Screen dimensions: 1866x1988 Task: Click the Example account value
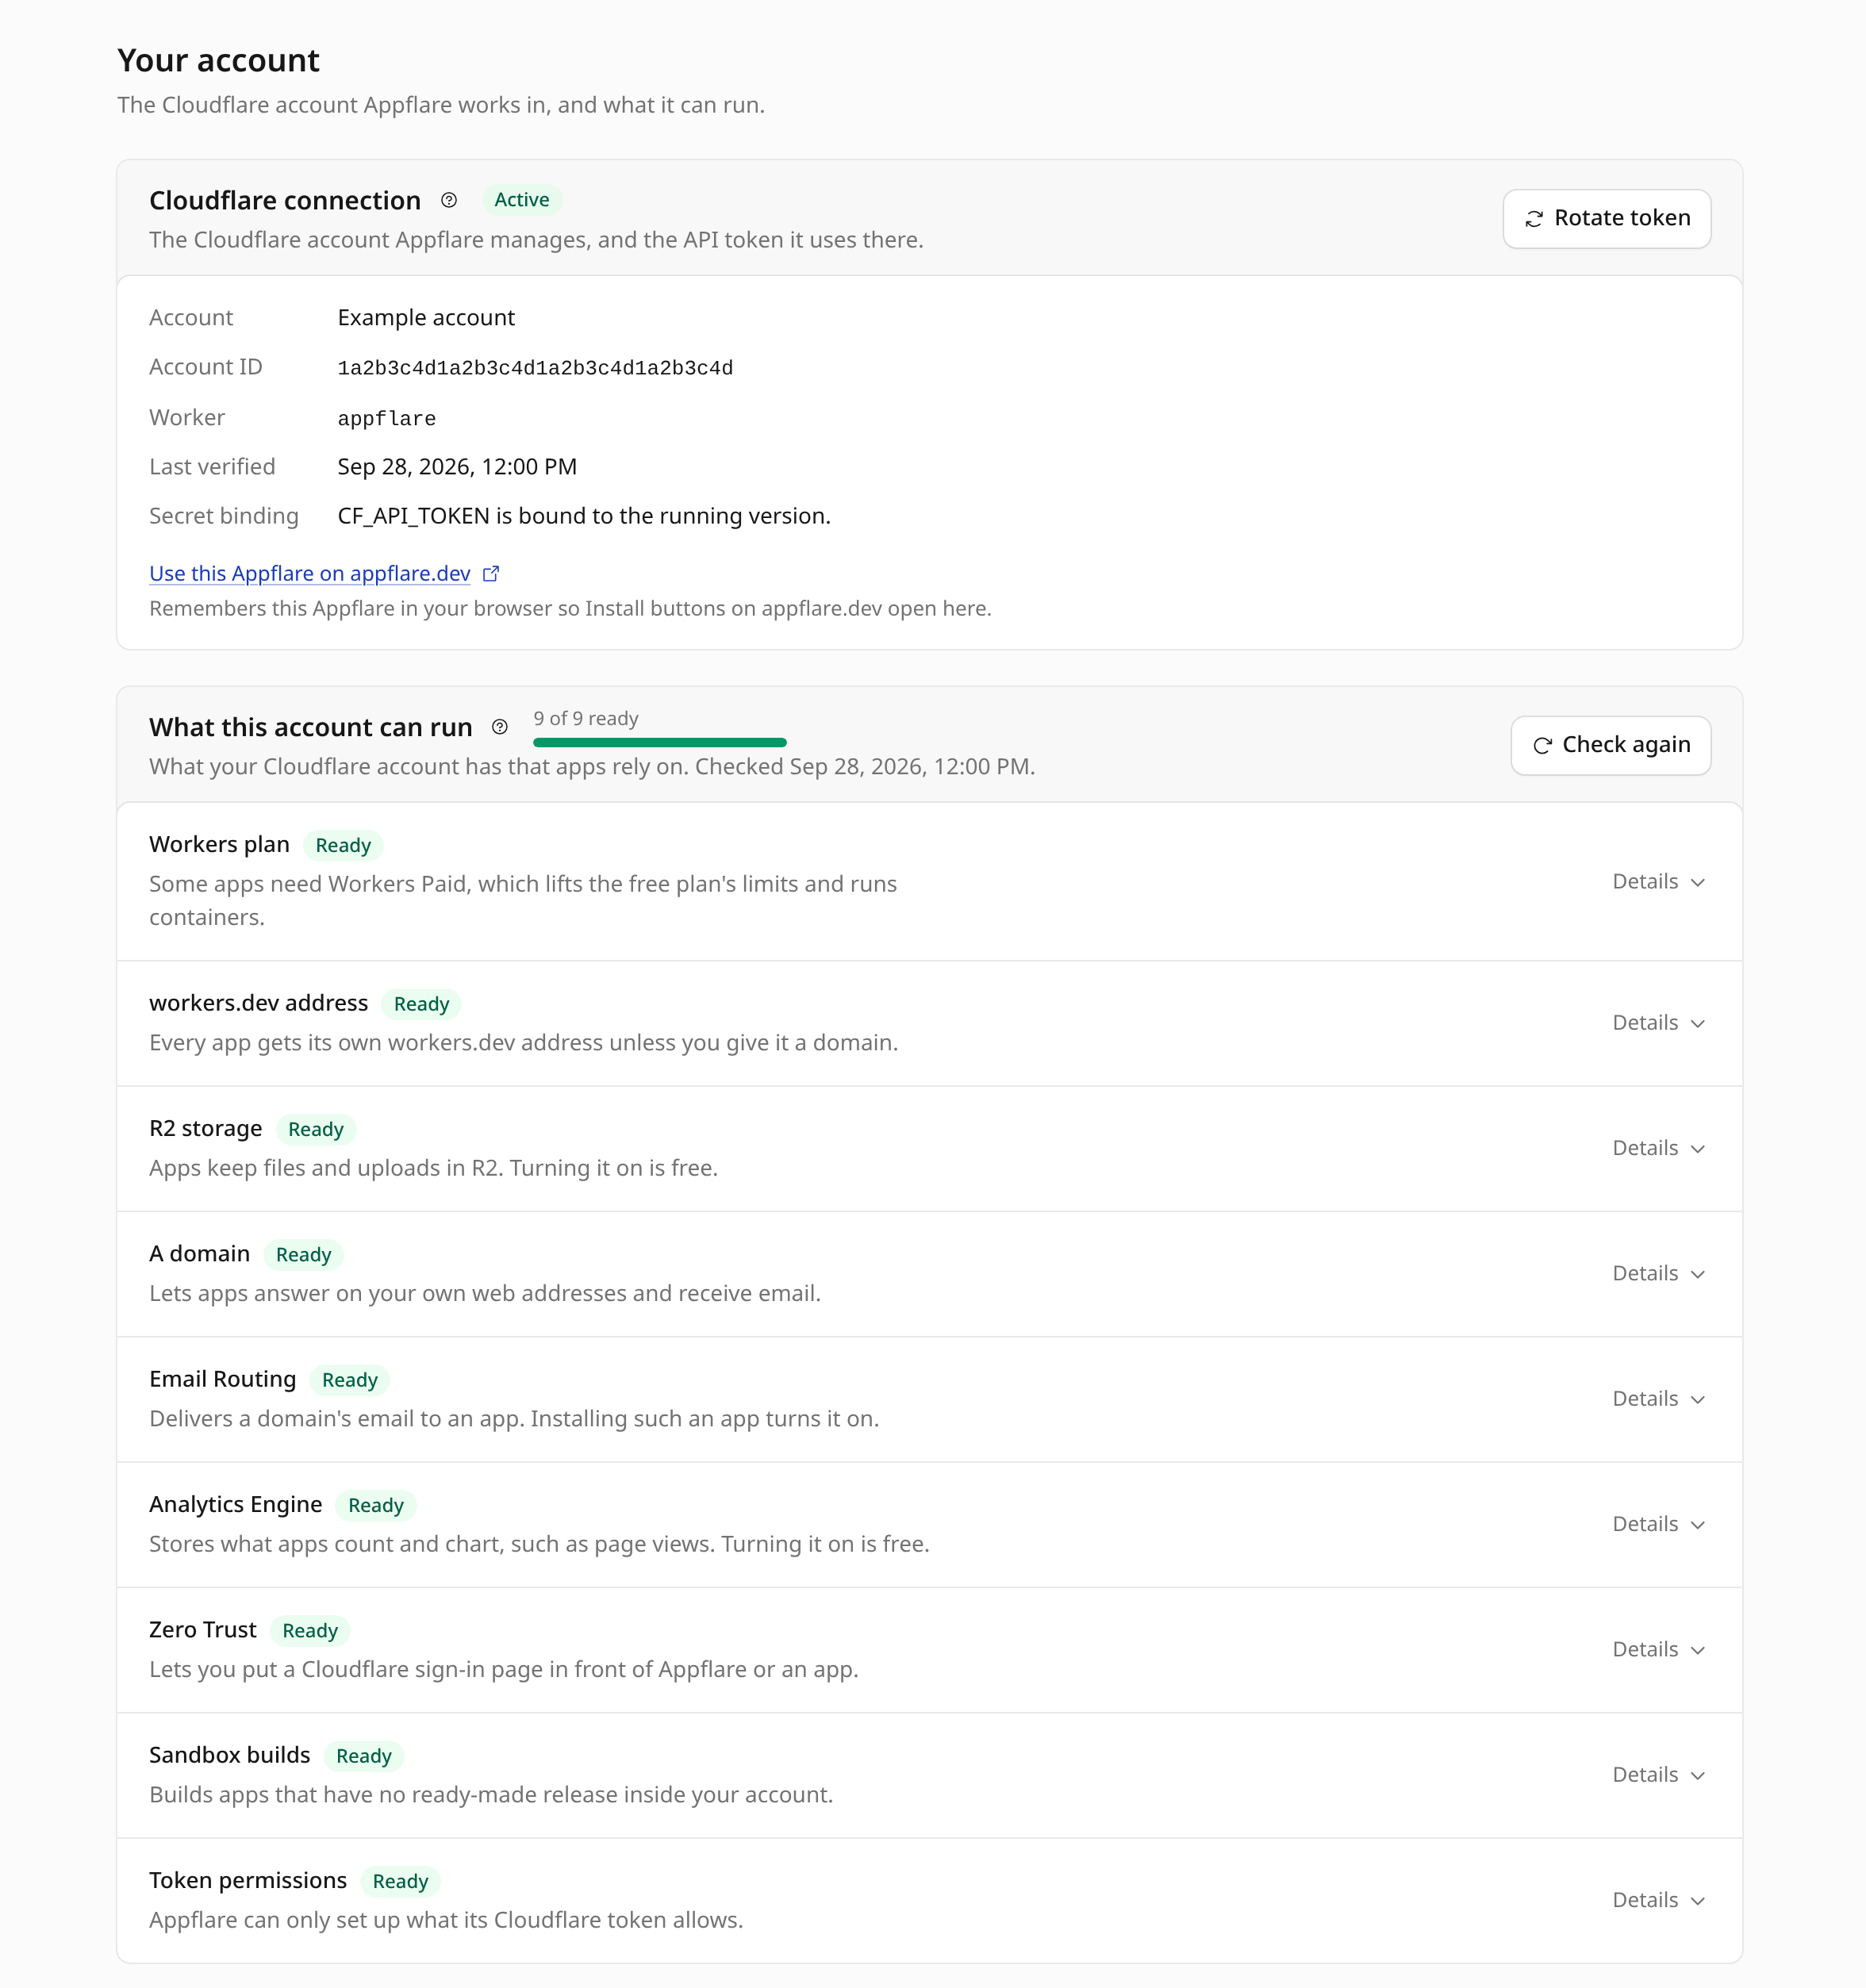click(x=426, y=318)
